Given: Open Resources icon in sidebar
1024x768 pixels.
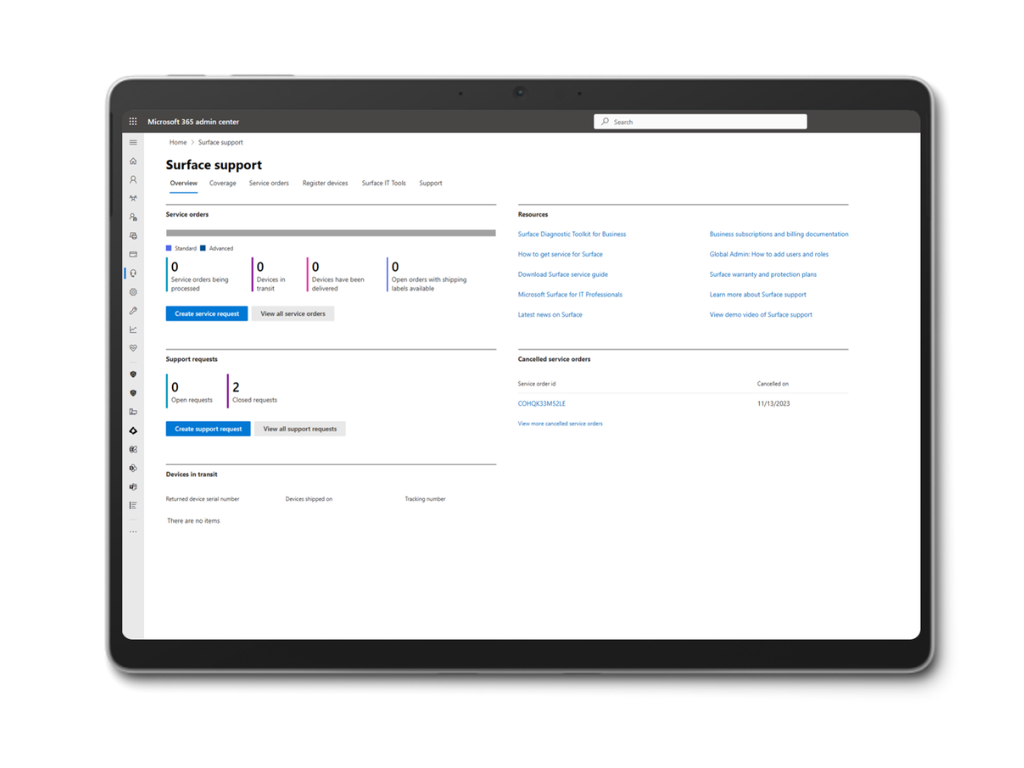Looking at the screenshot, I should (x=133, y=236).
